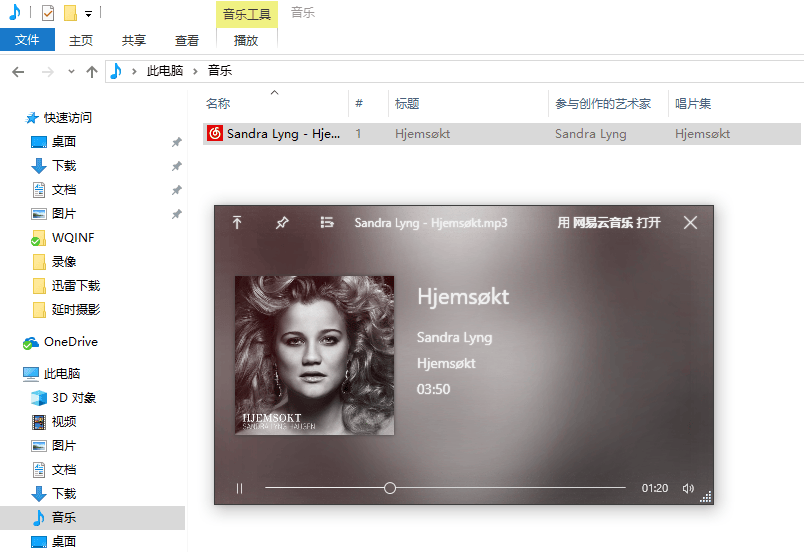Viewport: 804px width, 552px height.
Task: Pause the playing song Hjemsøkt
Action: pos(239,488)
